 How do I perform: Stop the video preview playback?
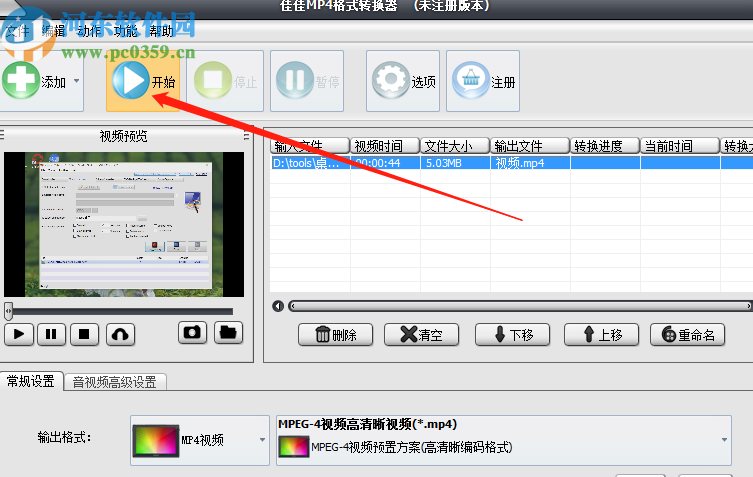85,334
